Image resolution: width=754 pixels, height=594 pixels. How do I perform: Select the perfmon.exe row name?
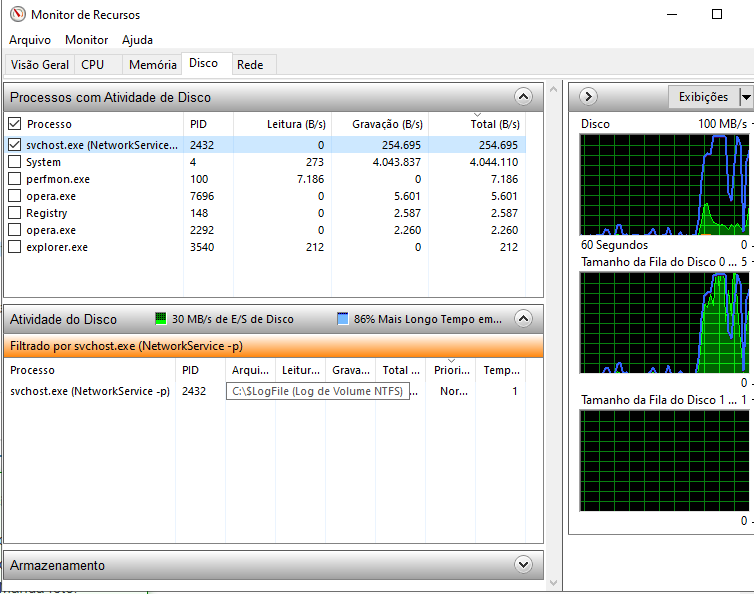58,179
